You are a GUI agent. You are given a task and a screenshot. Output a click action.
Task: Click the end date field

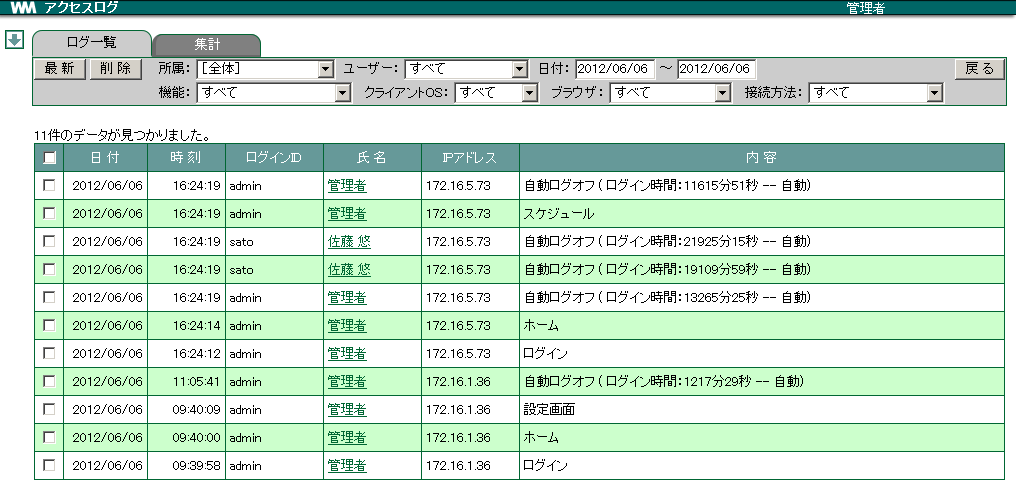coord(716,69)
